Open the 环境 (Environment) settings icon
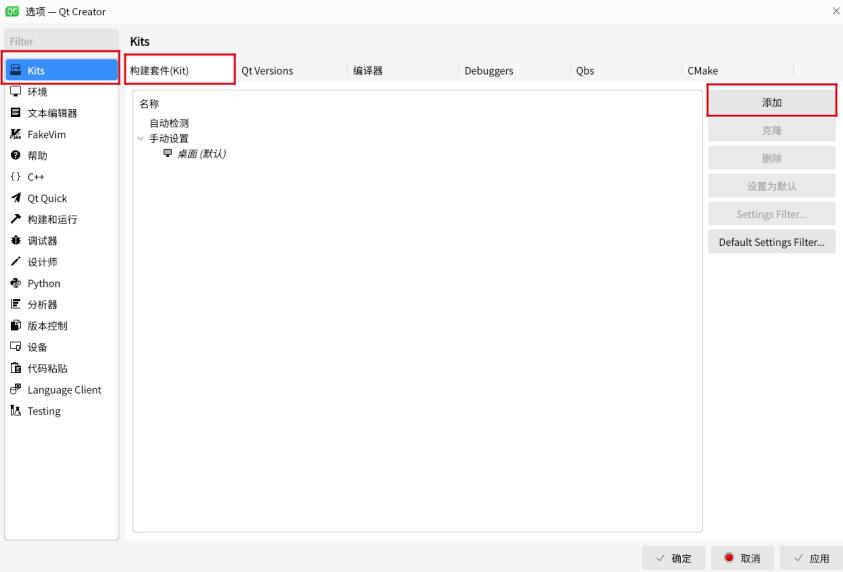Viewport: 843px width, 572px height. tap(16, 92)
